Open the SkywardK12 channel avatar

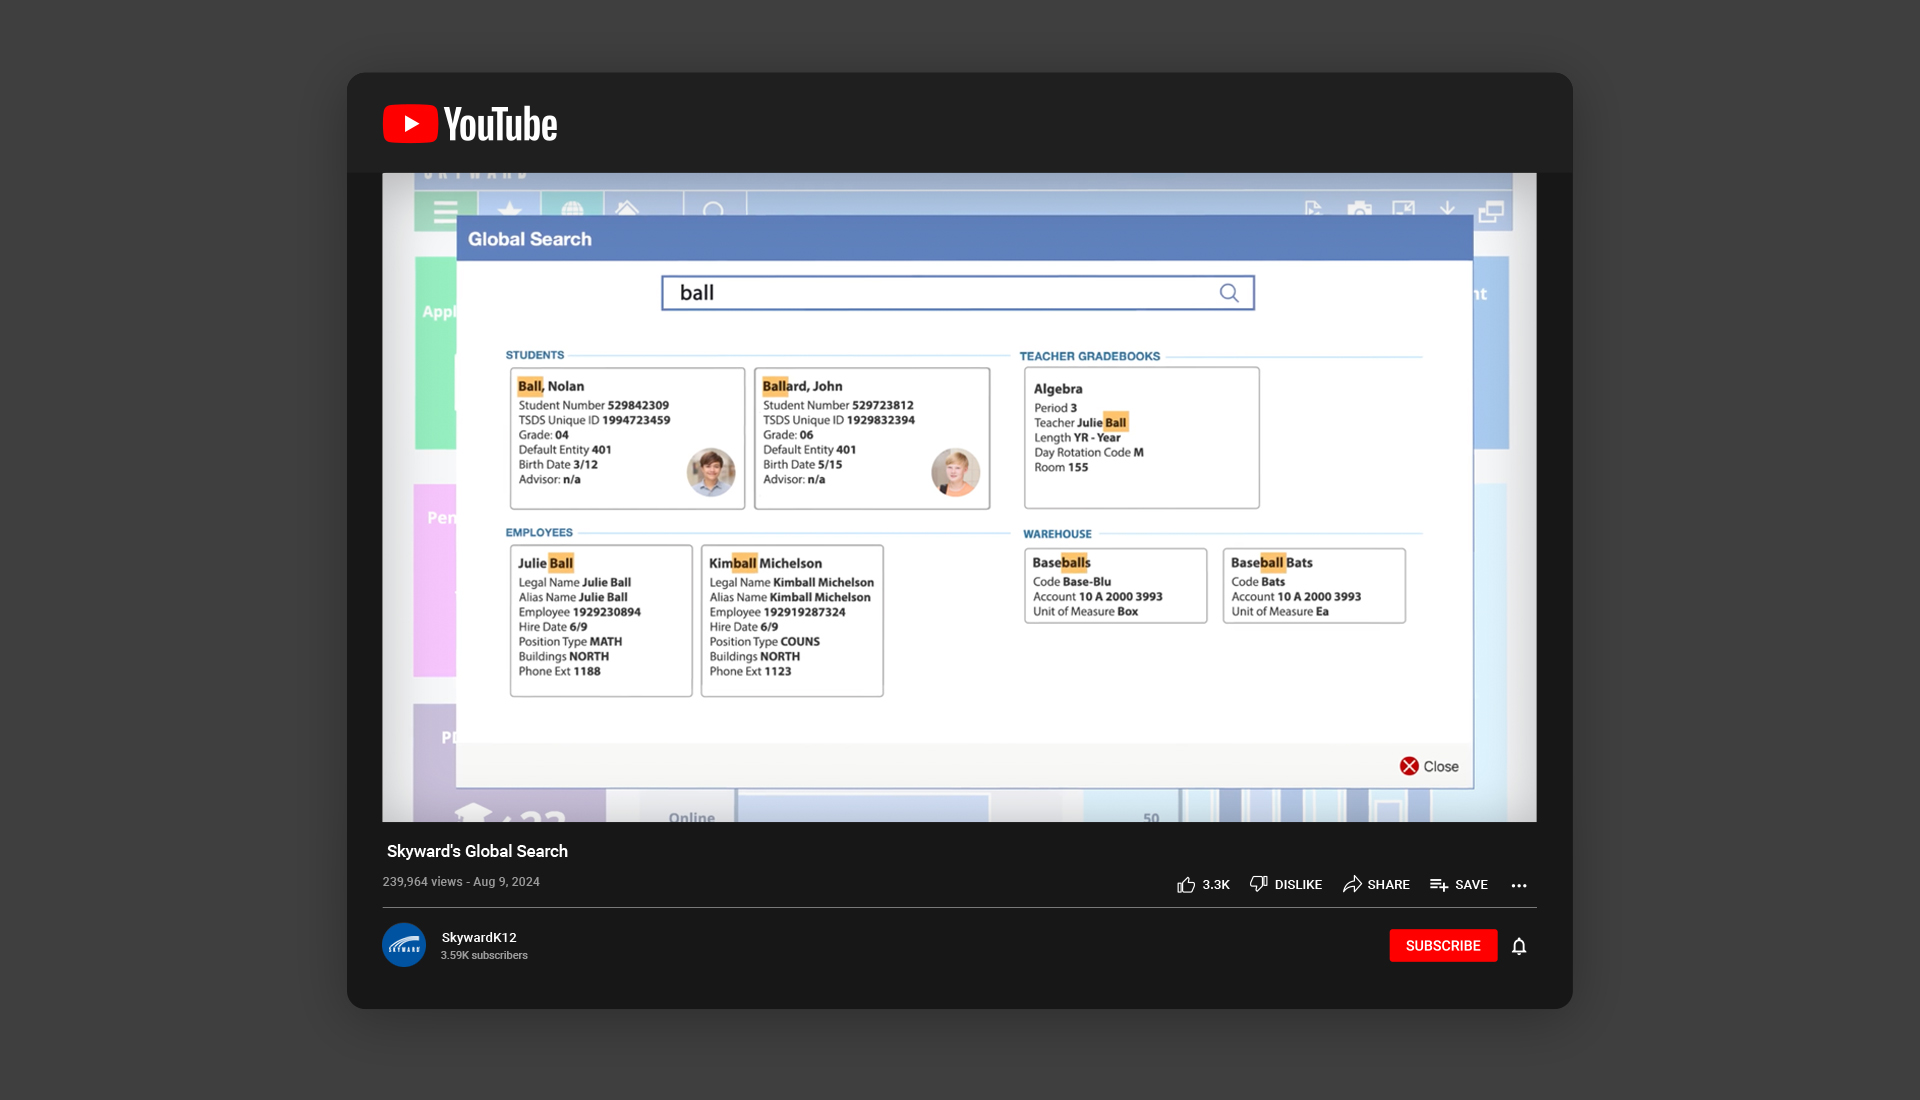[404, 945]
